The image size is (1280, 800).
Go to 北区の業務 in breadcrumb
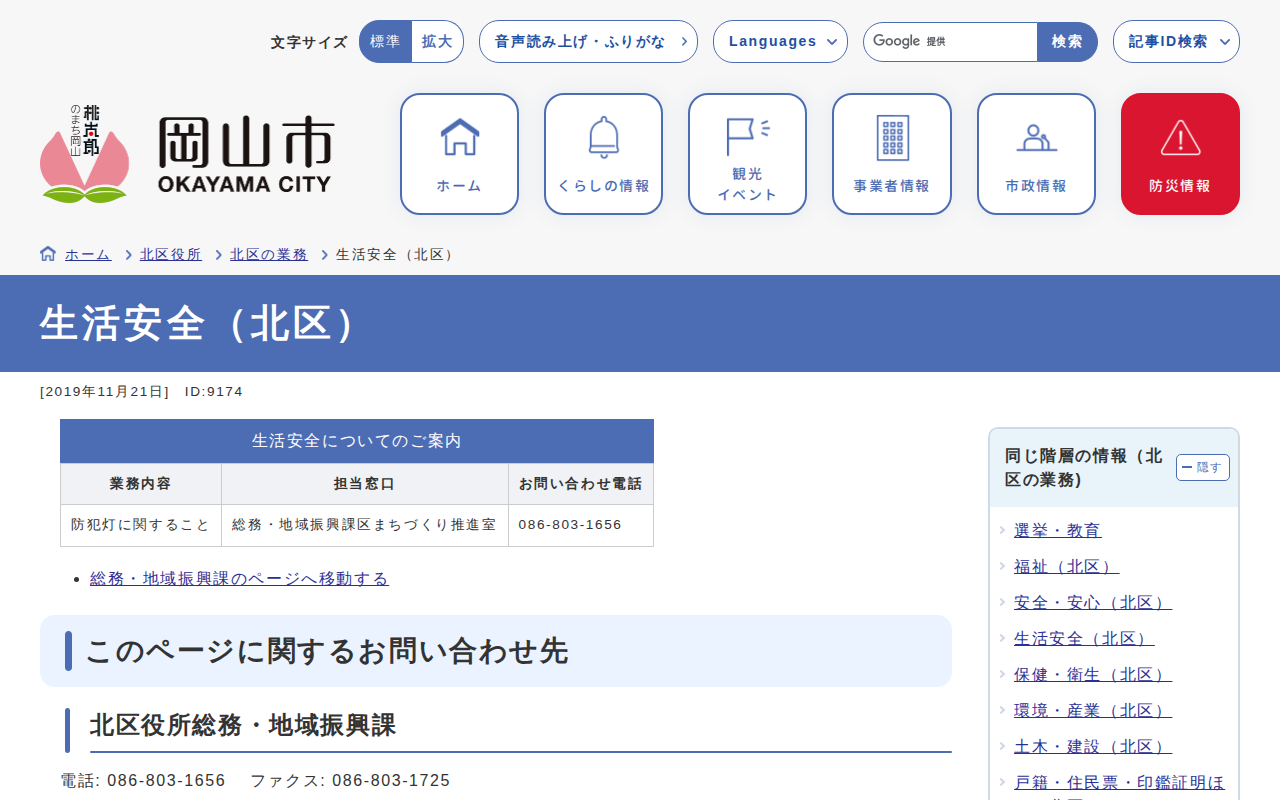pyautogui.click(x=269, y=255)
